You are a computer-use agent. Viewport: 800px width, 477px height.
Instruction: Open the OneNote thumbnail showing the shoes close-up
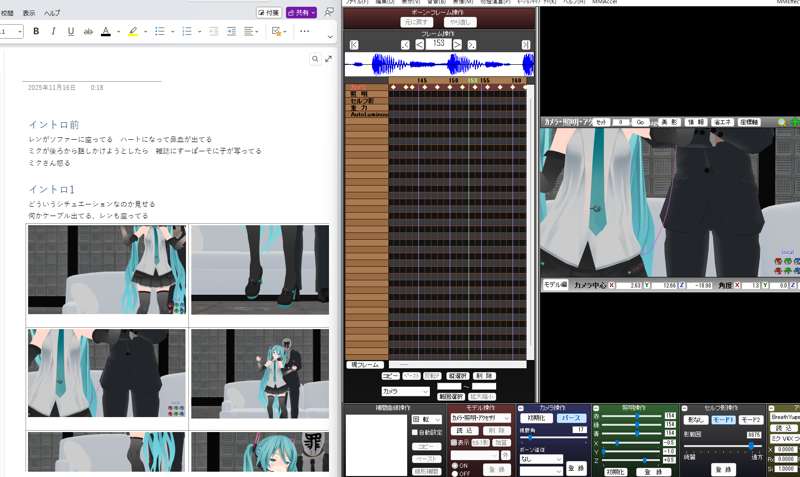pos(260,269)
